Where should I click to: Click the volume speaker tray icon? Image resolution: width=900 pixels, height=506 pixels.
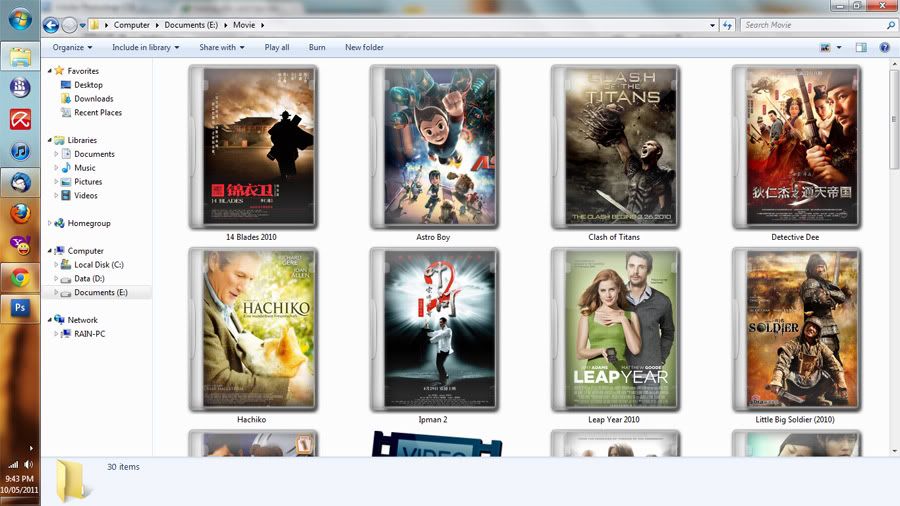(x=28, y=464)
